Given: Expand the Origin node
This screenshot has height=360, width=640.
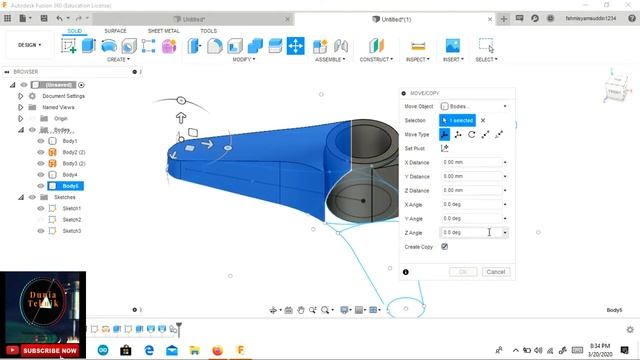Looking at the screenshot, I should coord(20,118).
